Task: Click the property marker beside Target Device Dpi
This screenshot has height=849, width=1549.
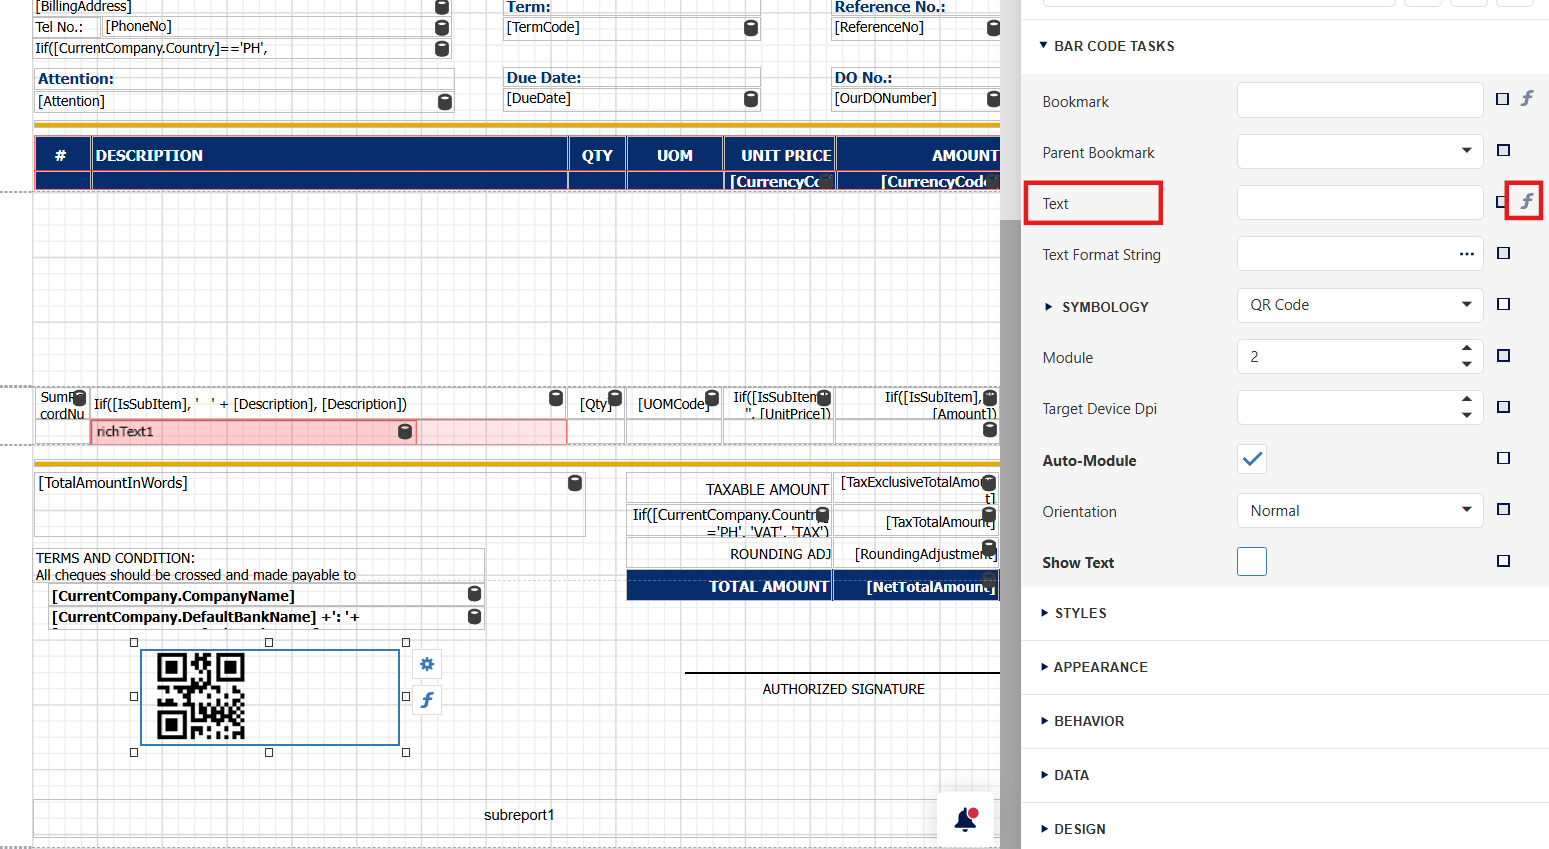Action: pyautogui.click(x=1503, y=407)
